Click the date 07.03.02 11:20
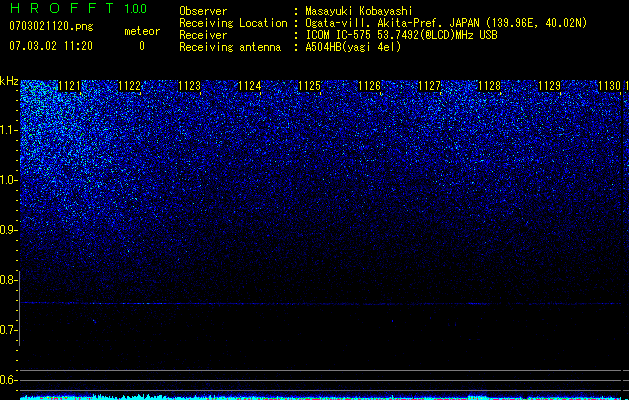Image resolution: width=629 pixels, height=400 pixels. 51,46
